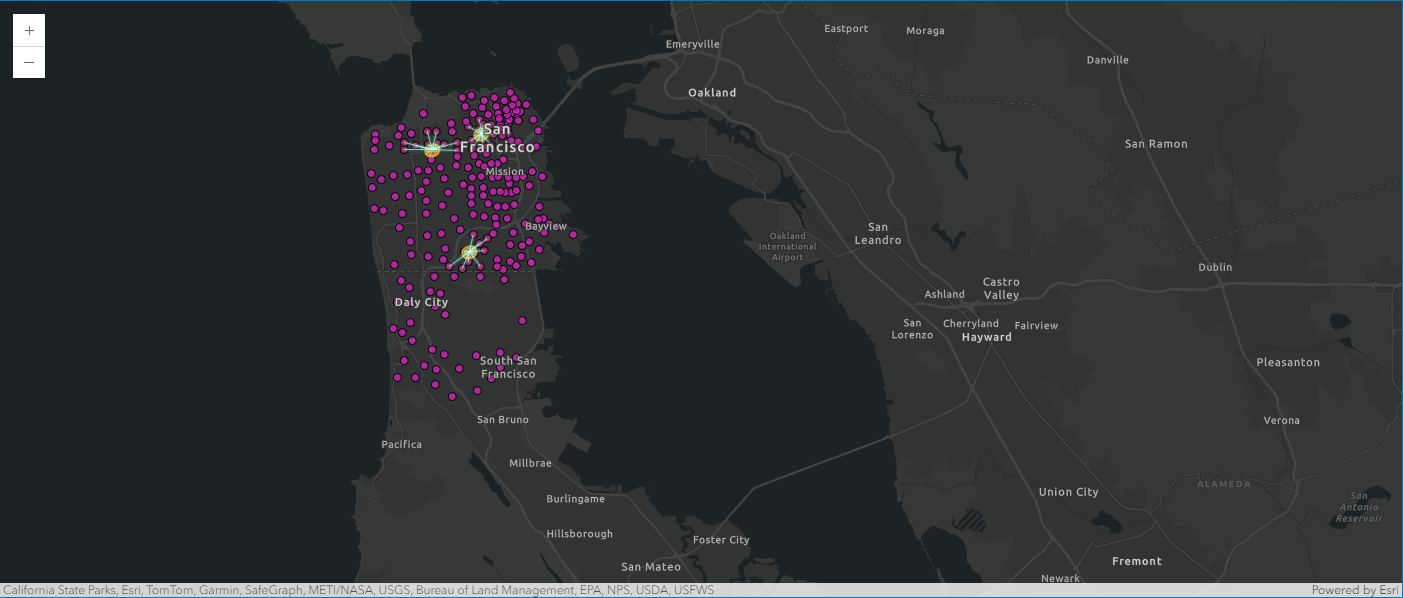Screen dimensions: 1403x598
Task: Select the westernmost orange hub marker with radiating lines
Action: (432, 149)
